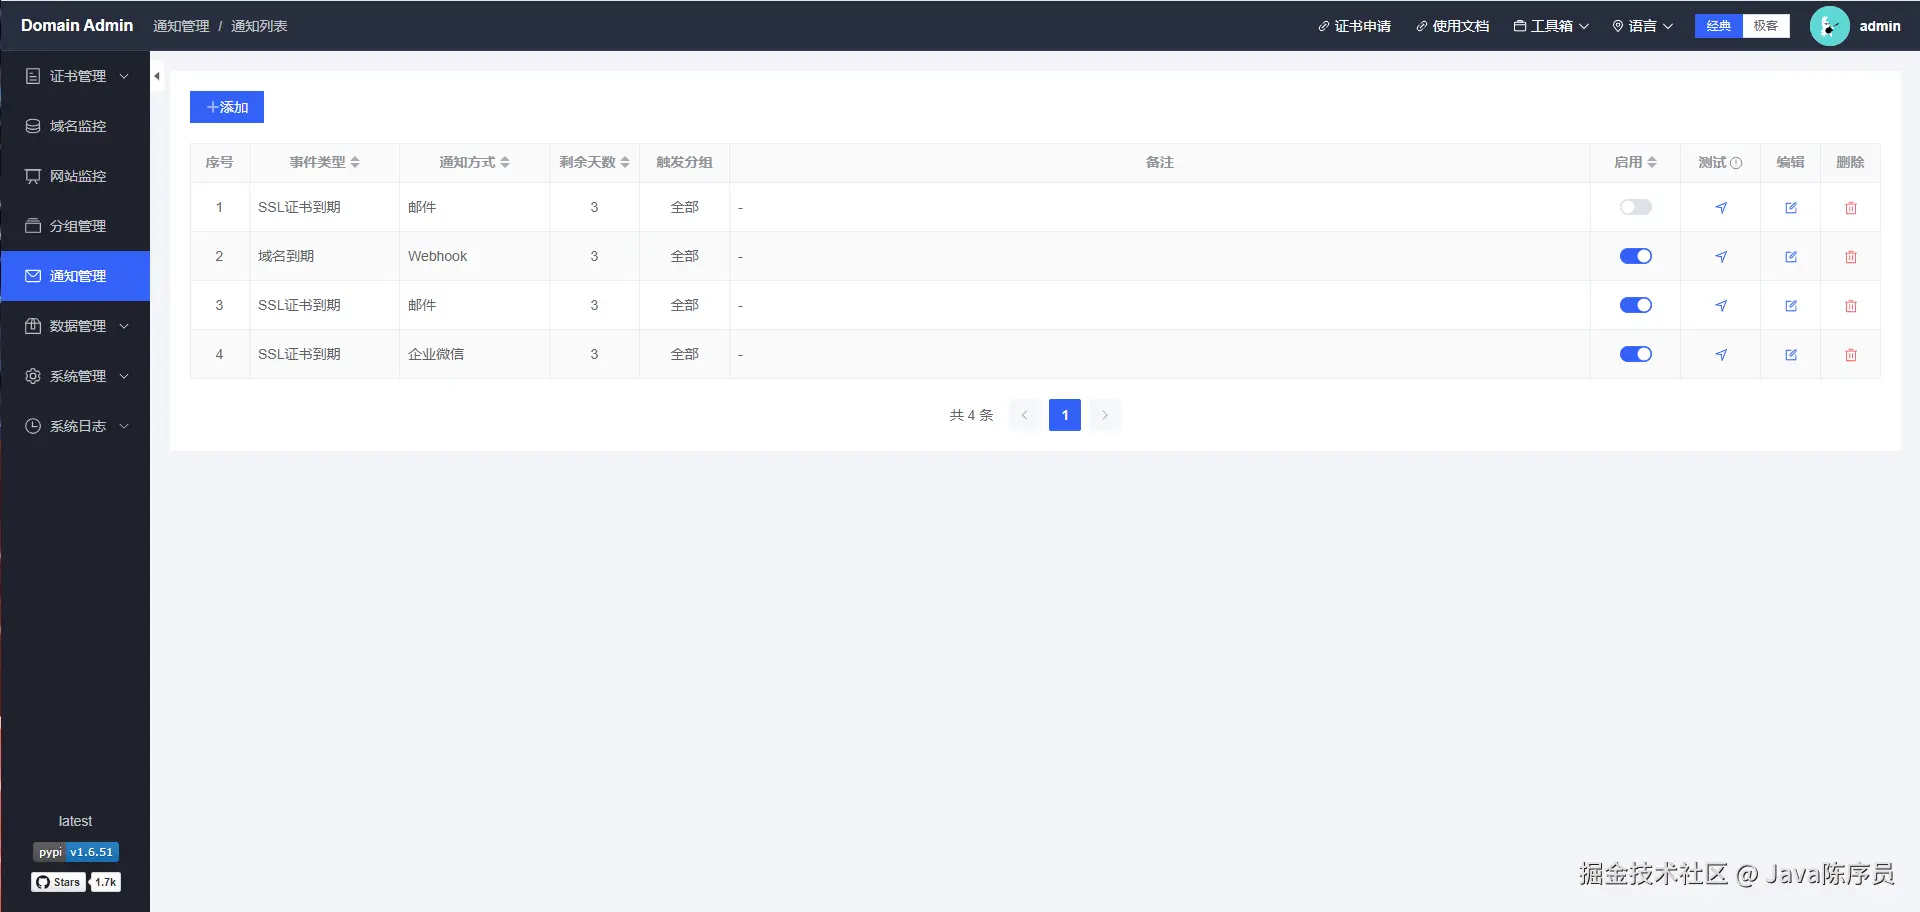Send test notification for row 3
Screen dimensions: 1920x912
coord(1721,306)
